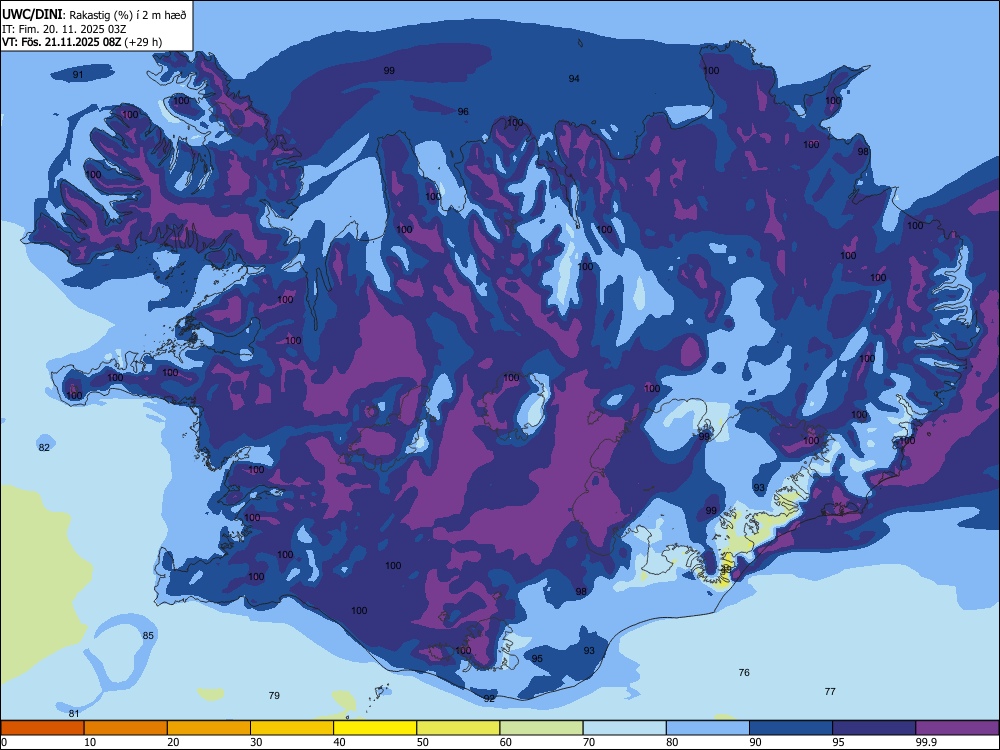Viewport: 1000px width, 750px height.
Task: Select the 92 humidity value at the coast
Action: [x=489, y=699]
